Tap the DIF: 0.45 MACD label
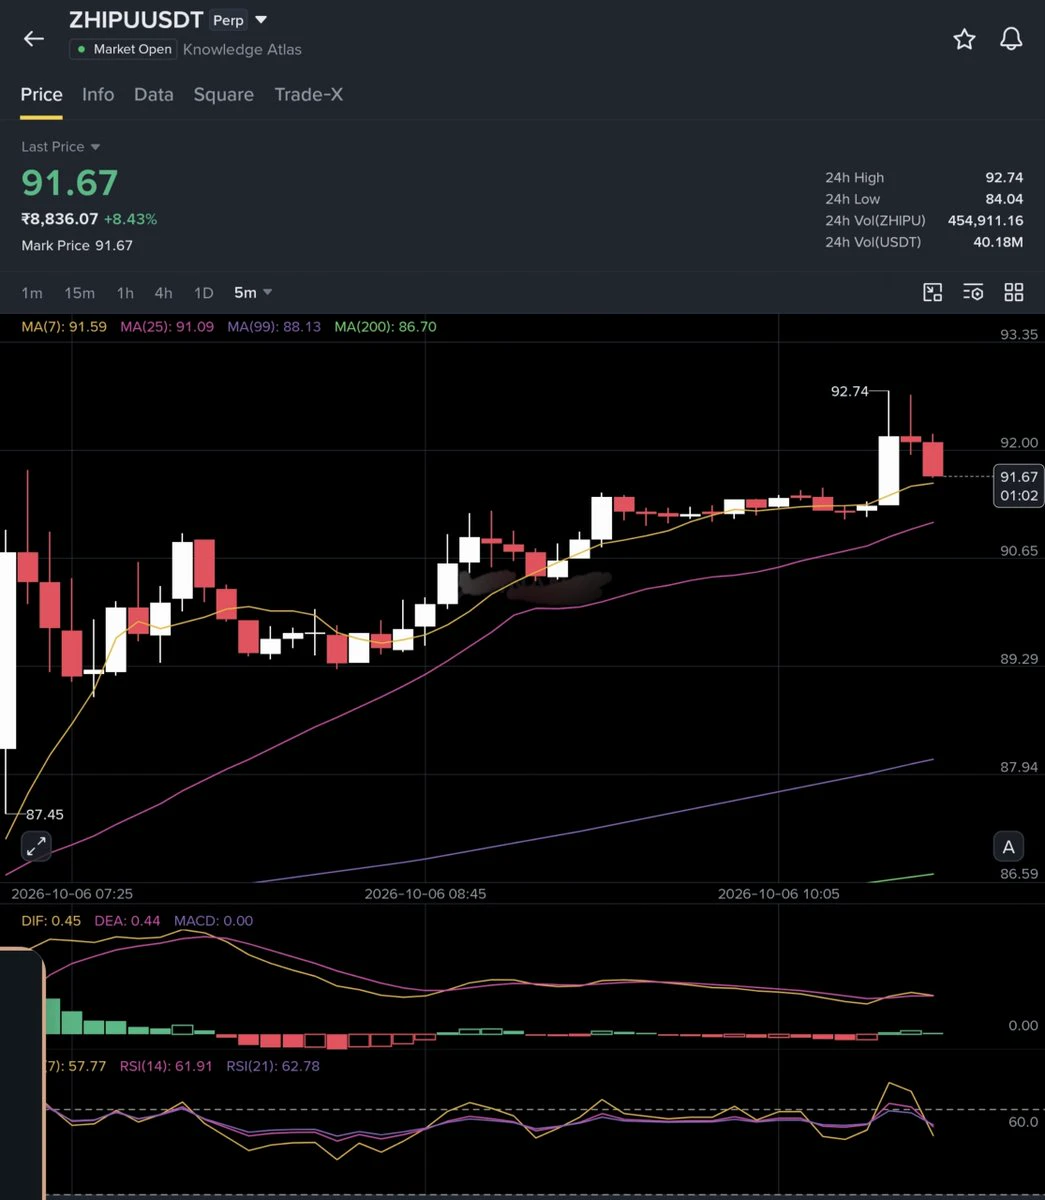 [x=51, y=920]
